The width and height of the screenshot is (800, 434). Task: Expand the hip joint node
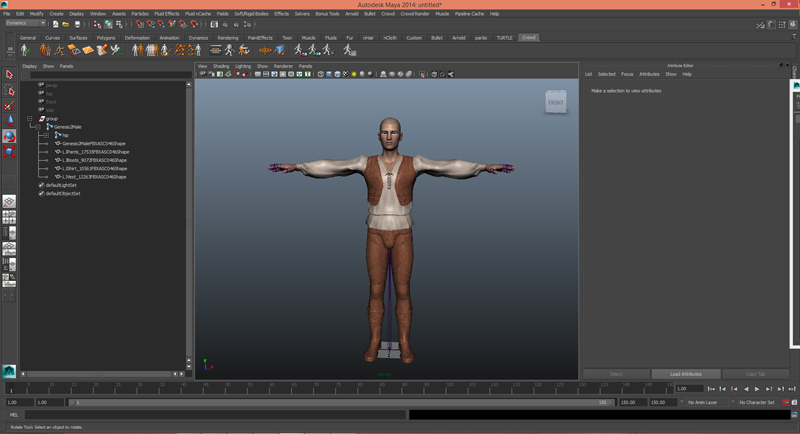pos(46,136)
